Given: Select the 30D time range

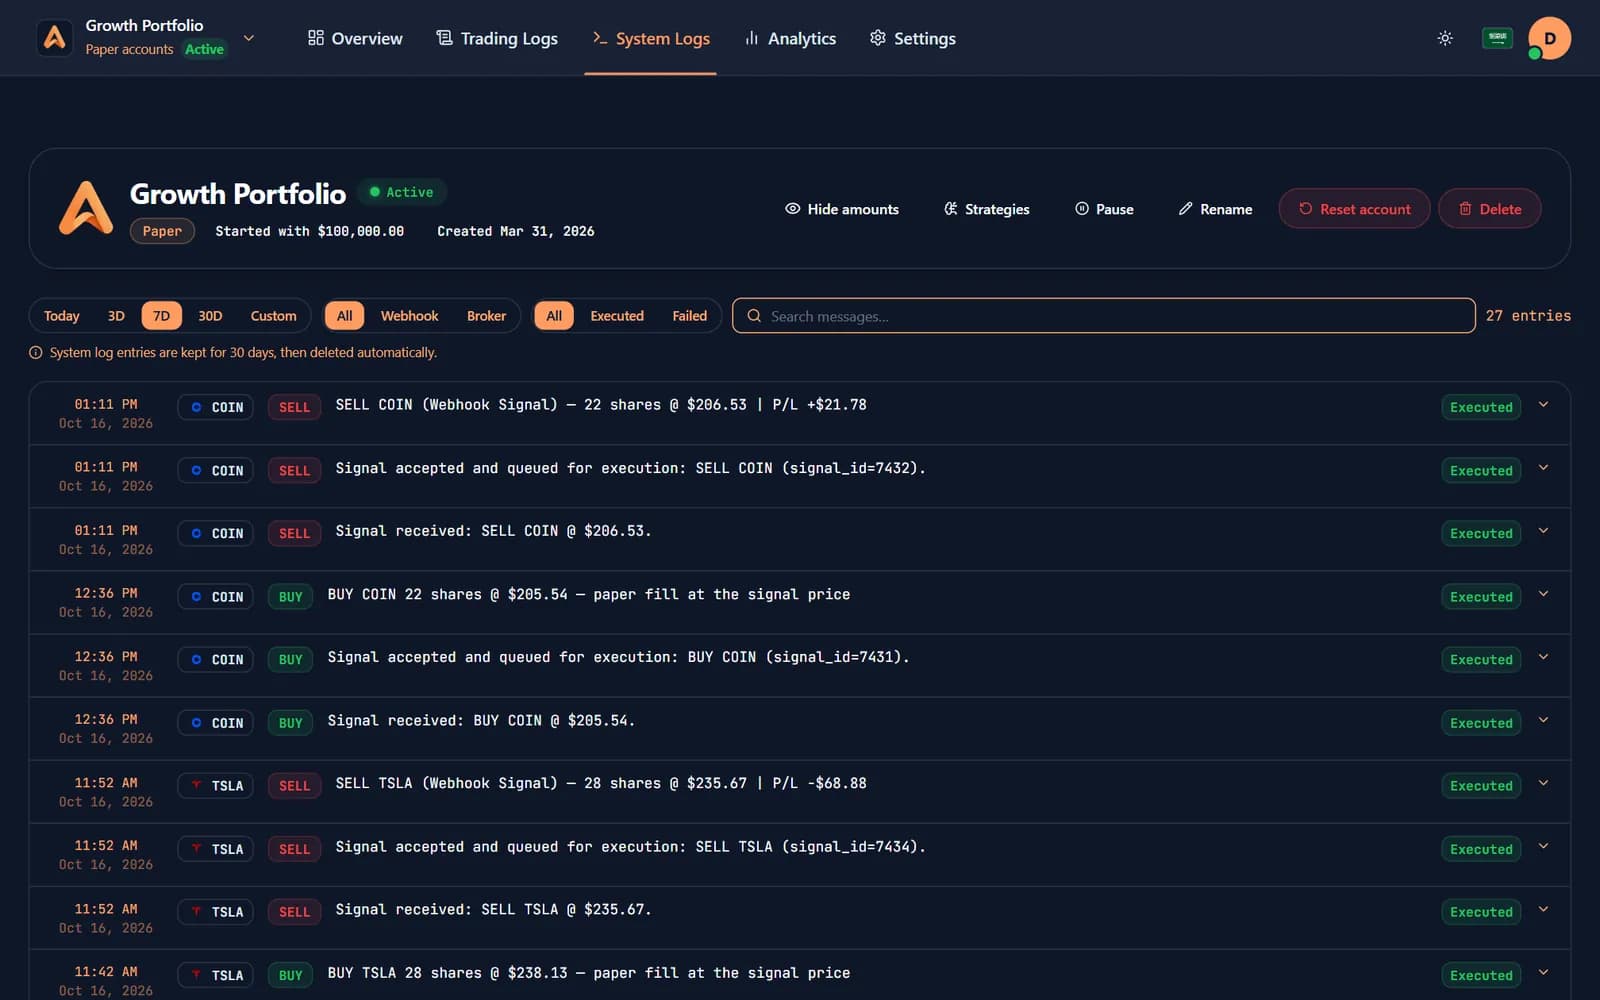Looking at the screenshot, I should point(210,316).
